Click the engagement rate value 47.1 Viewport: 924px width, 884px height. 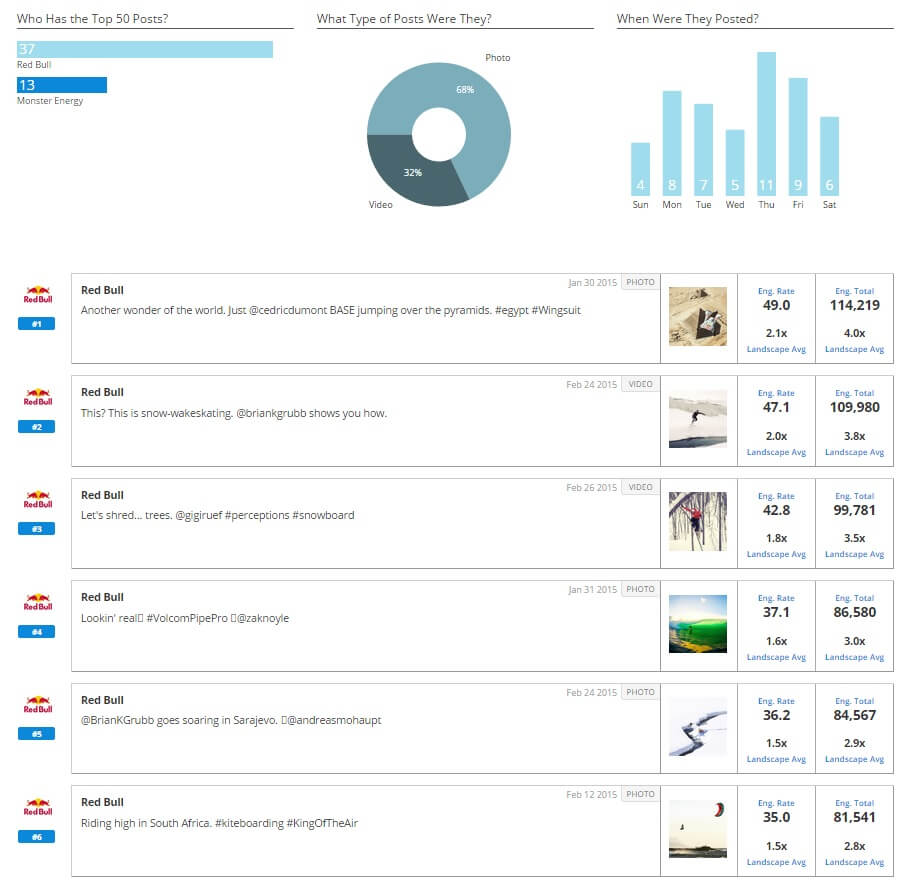pos(776,407)
